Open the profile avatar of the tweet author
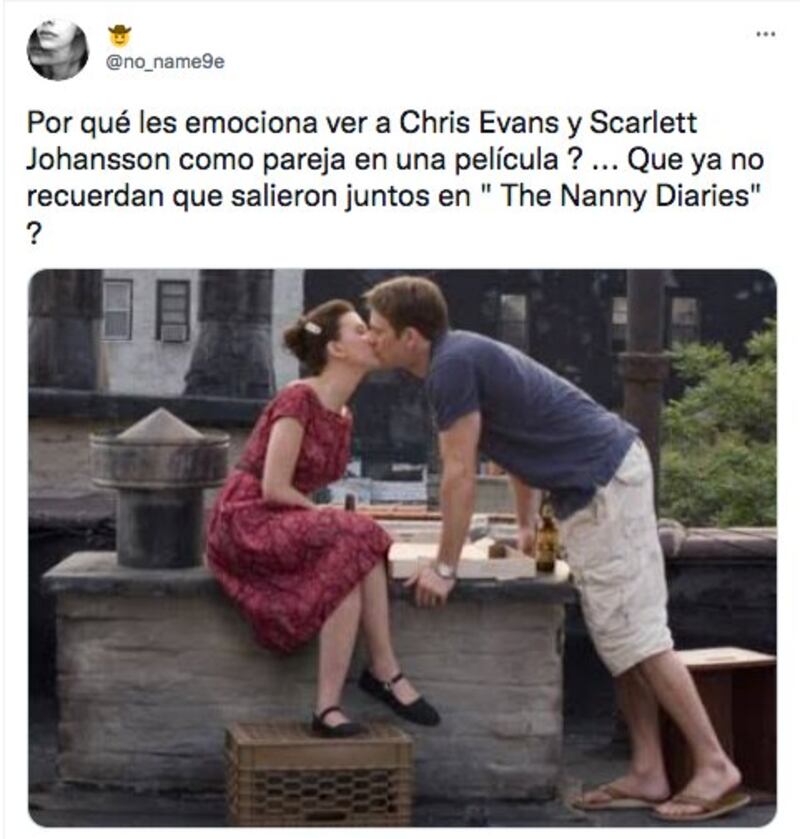Viewport: 800px width, 839px height. click(x=57, y=50)
